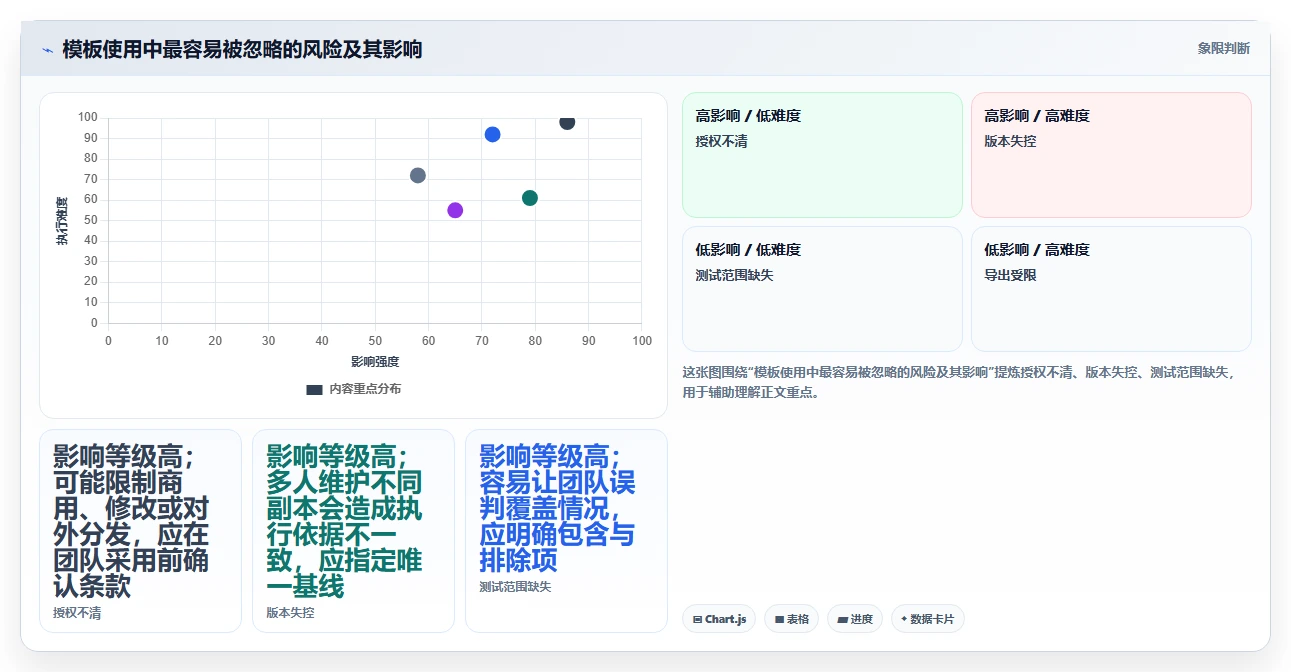Click the 授权不清 card label under dark text

tap(77, 613)
